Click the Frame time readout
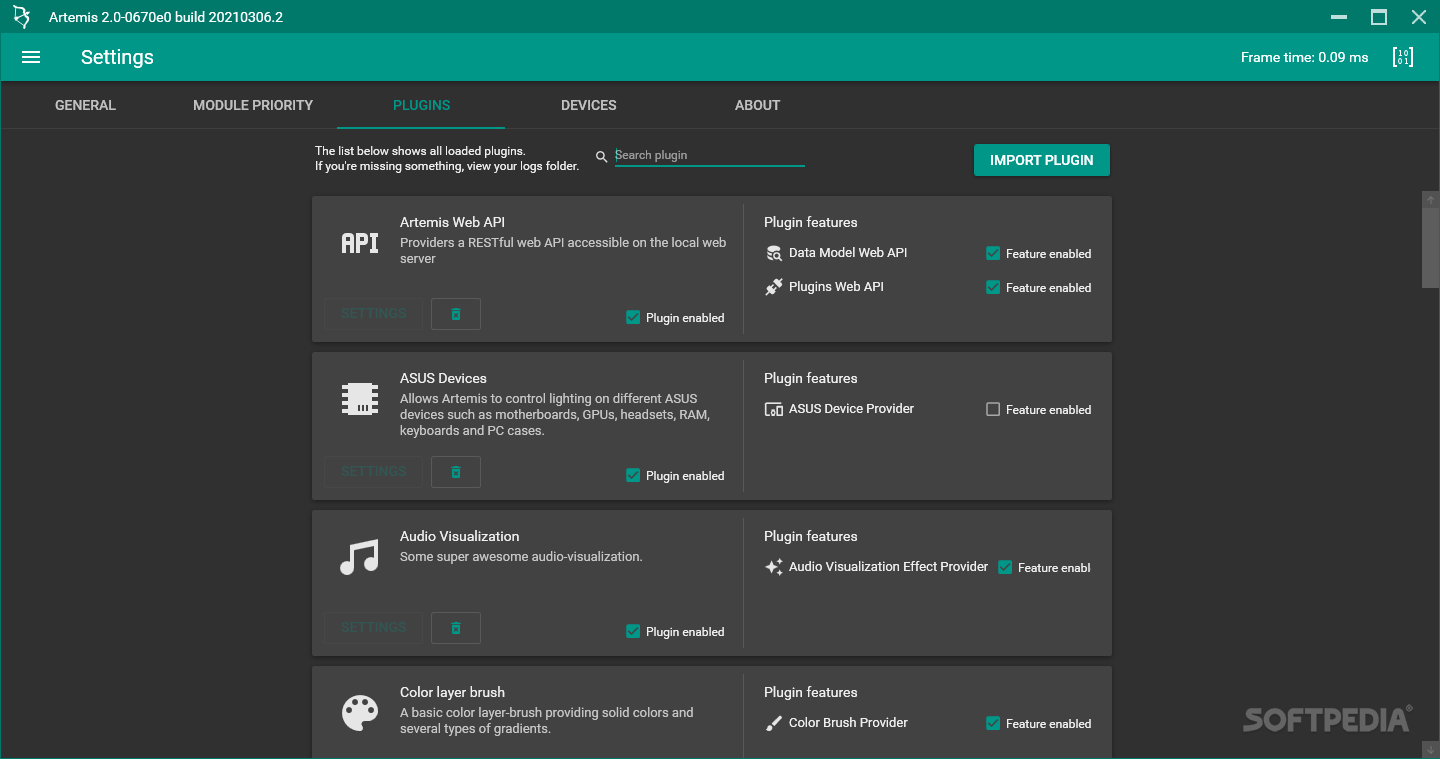 pos(1304,57)
